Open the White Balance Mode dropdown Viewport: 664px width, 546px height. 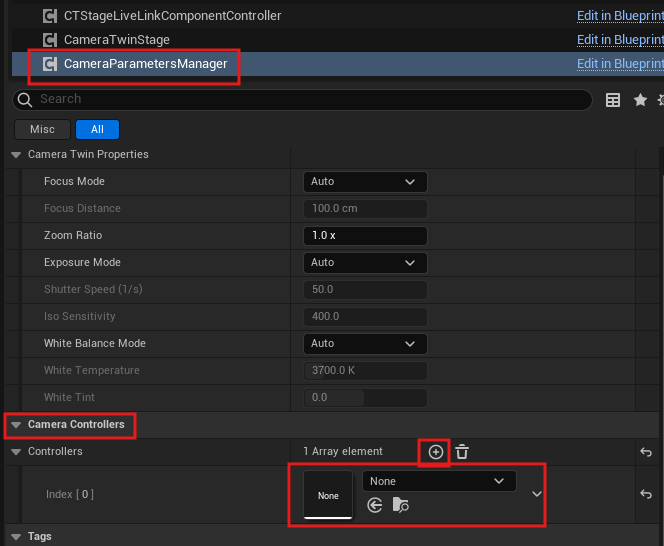pos(365,344)
